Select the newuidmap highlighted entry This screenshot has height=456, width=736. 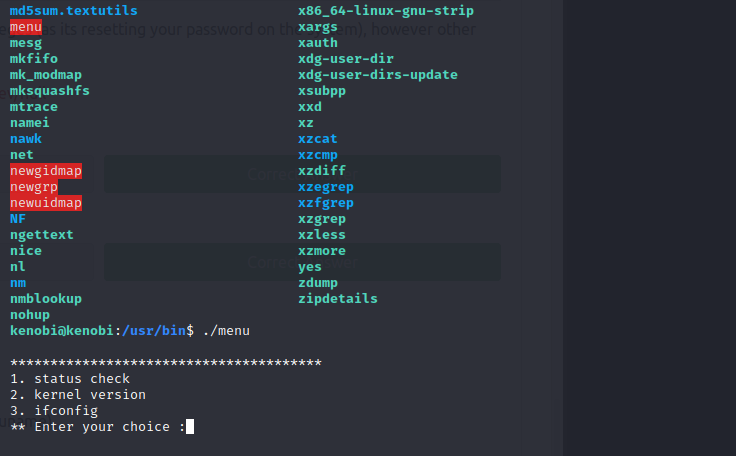(46, 203)
